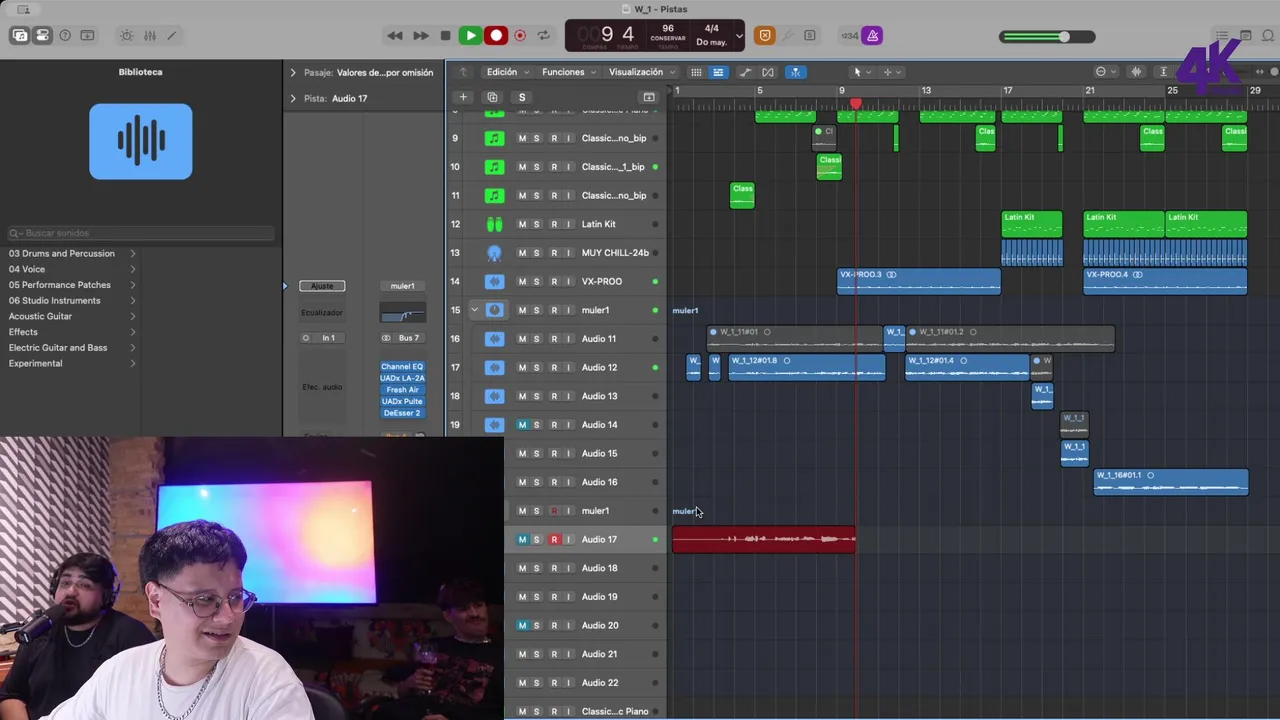This screenshot has height=720, width=1280.
Task: Click the highlighted track list view icon
Action: (718, 72)
